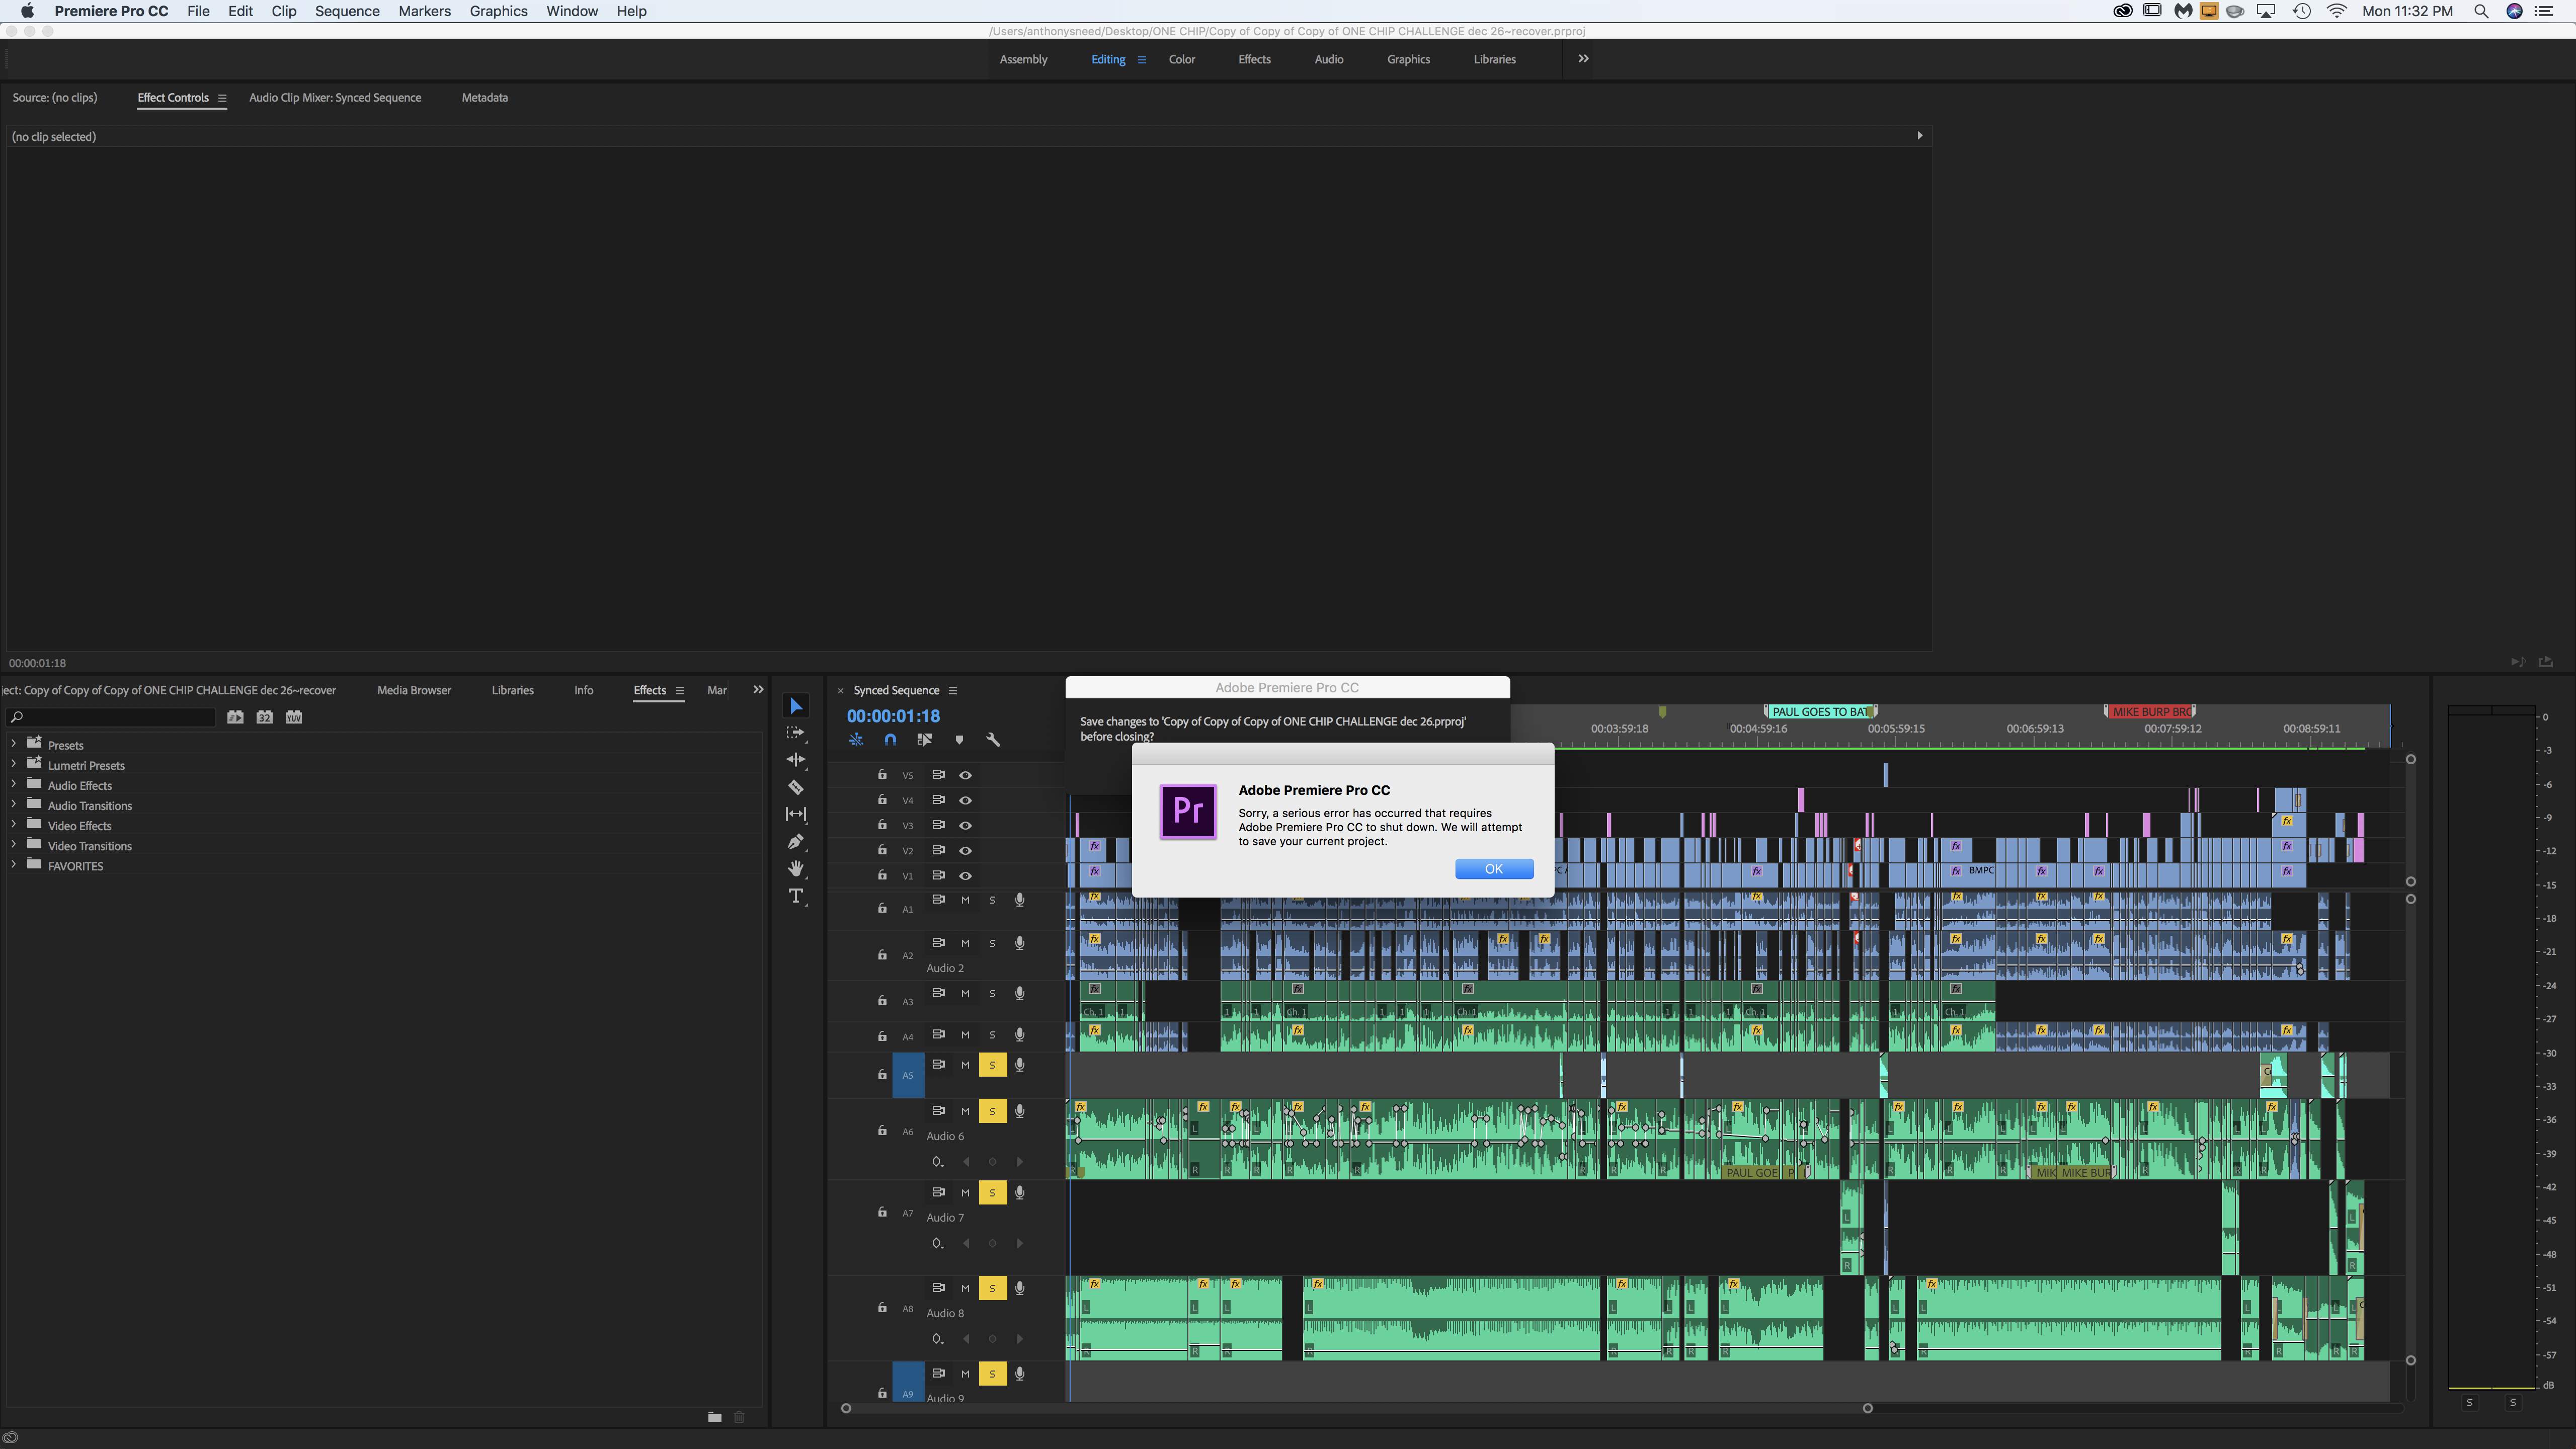The image size is (2576, 1449).
Task: Select the Slip tool
Action: [x=796, y=814]
